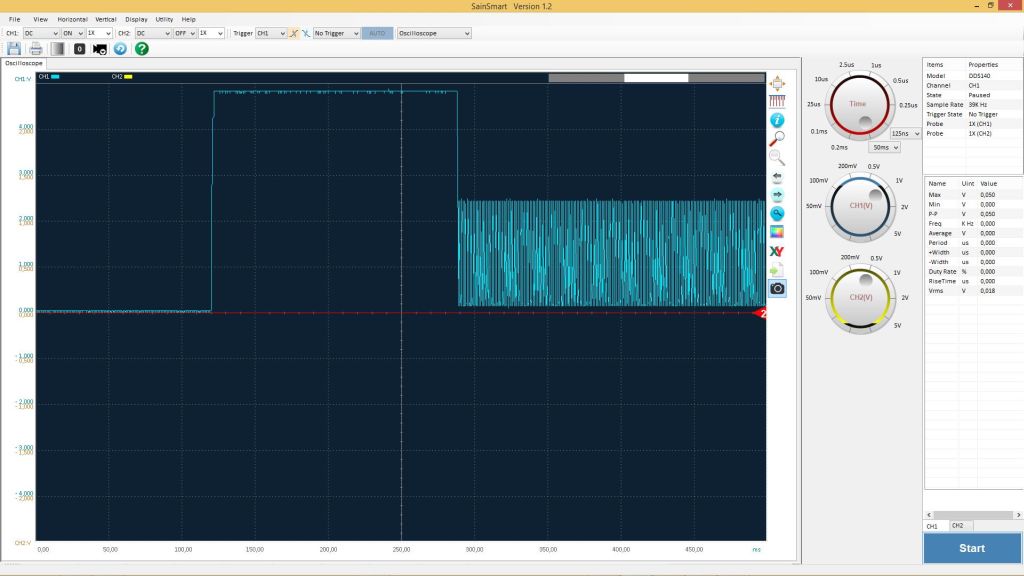Click the Duty Rate measurement row

pyautogui.click(x=973, y=272)
